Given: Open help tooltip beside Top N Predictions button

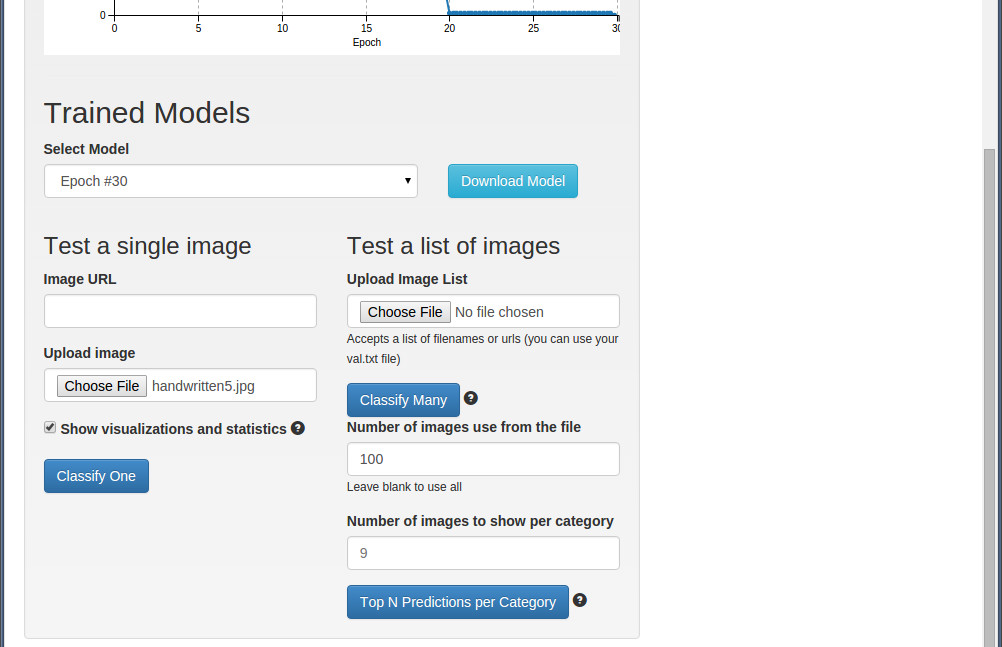Looking at the screenshot, I should 580,600.
